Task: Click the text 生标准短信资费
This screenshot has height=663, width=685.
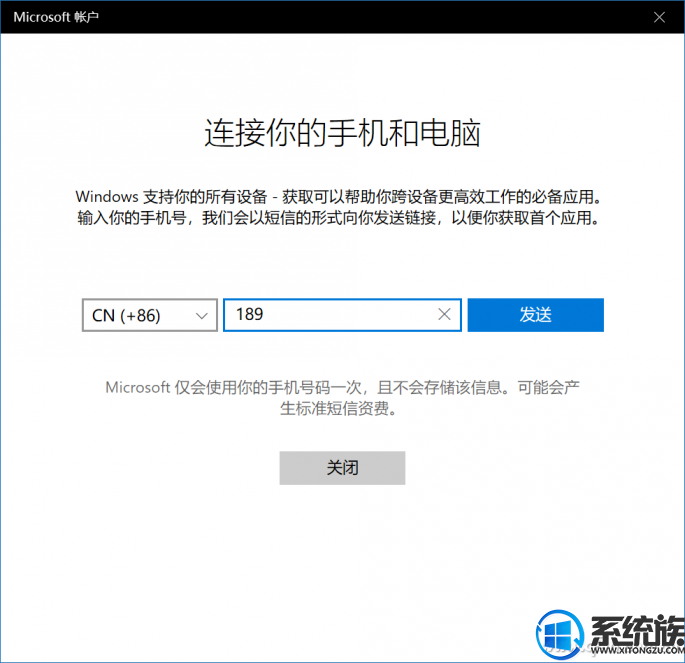Action: point(339,409)
